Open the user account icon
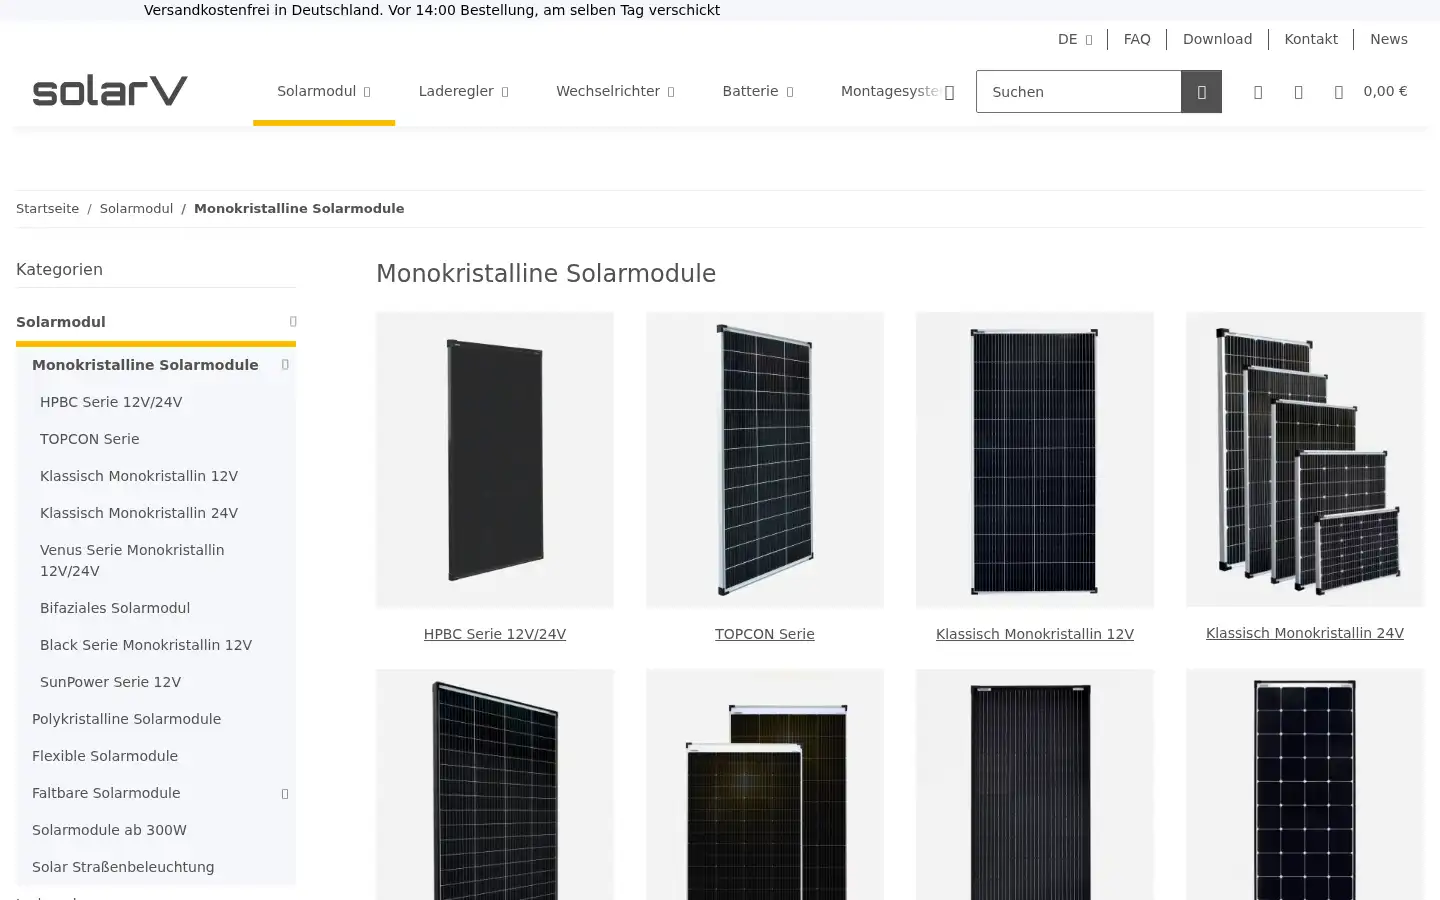The height and width of the screenshot is (900, 1440). click(x=1258, y=91)
